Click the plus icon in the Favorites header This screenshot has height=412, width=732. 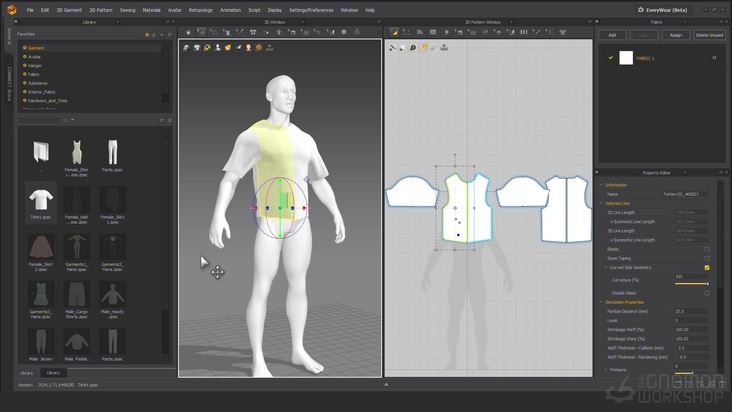click(162, 35)
